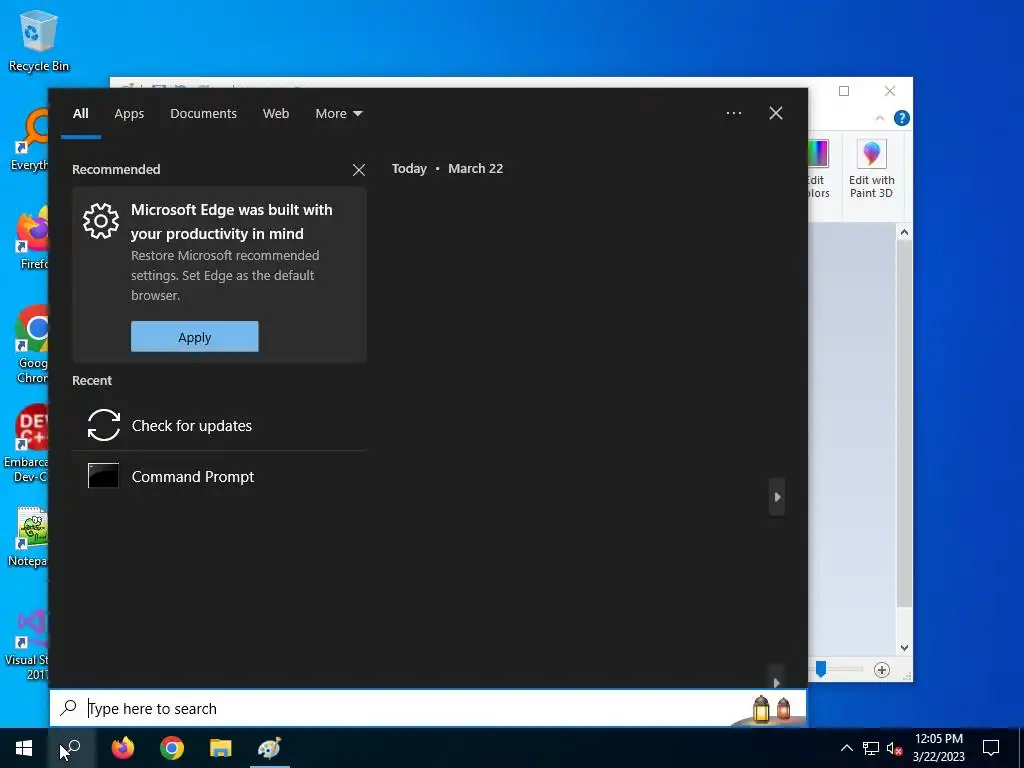Screen dimensions: 1024x768
Task: Select the Visual Studio desktop shortcut
Action: click(27, 644)
